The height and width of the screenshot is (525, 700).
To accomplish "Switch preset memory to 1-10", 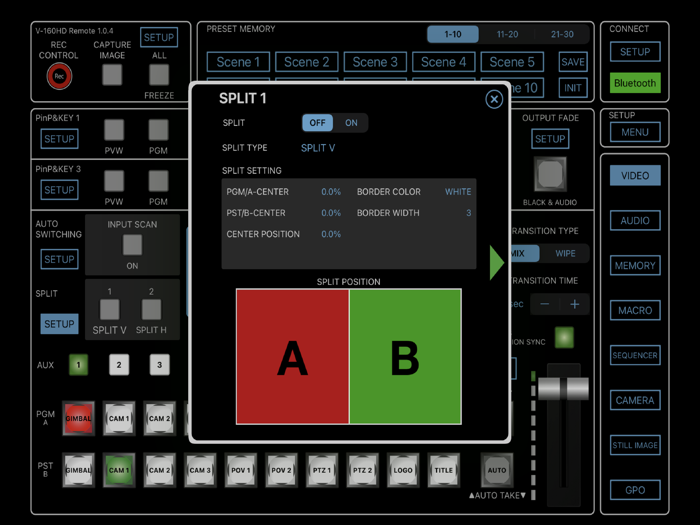I will [x=453, y=34].
